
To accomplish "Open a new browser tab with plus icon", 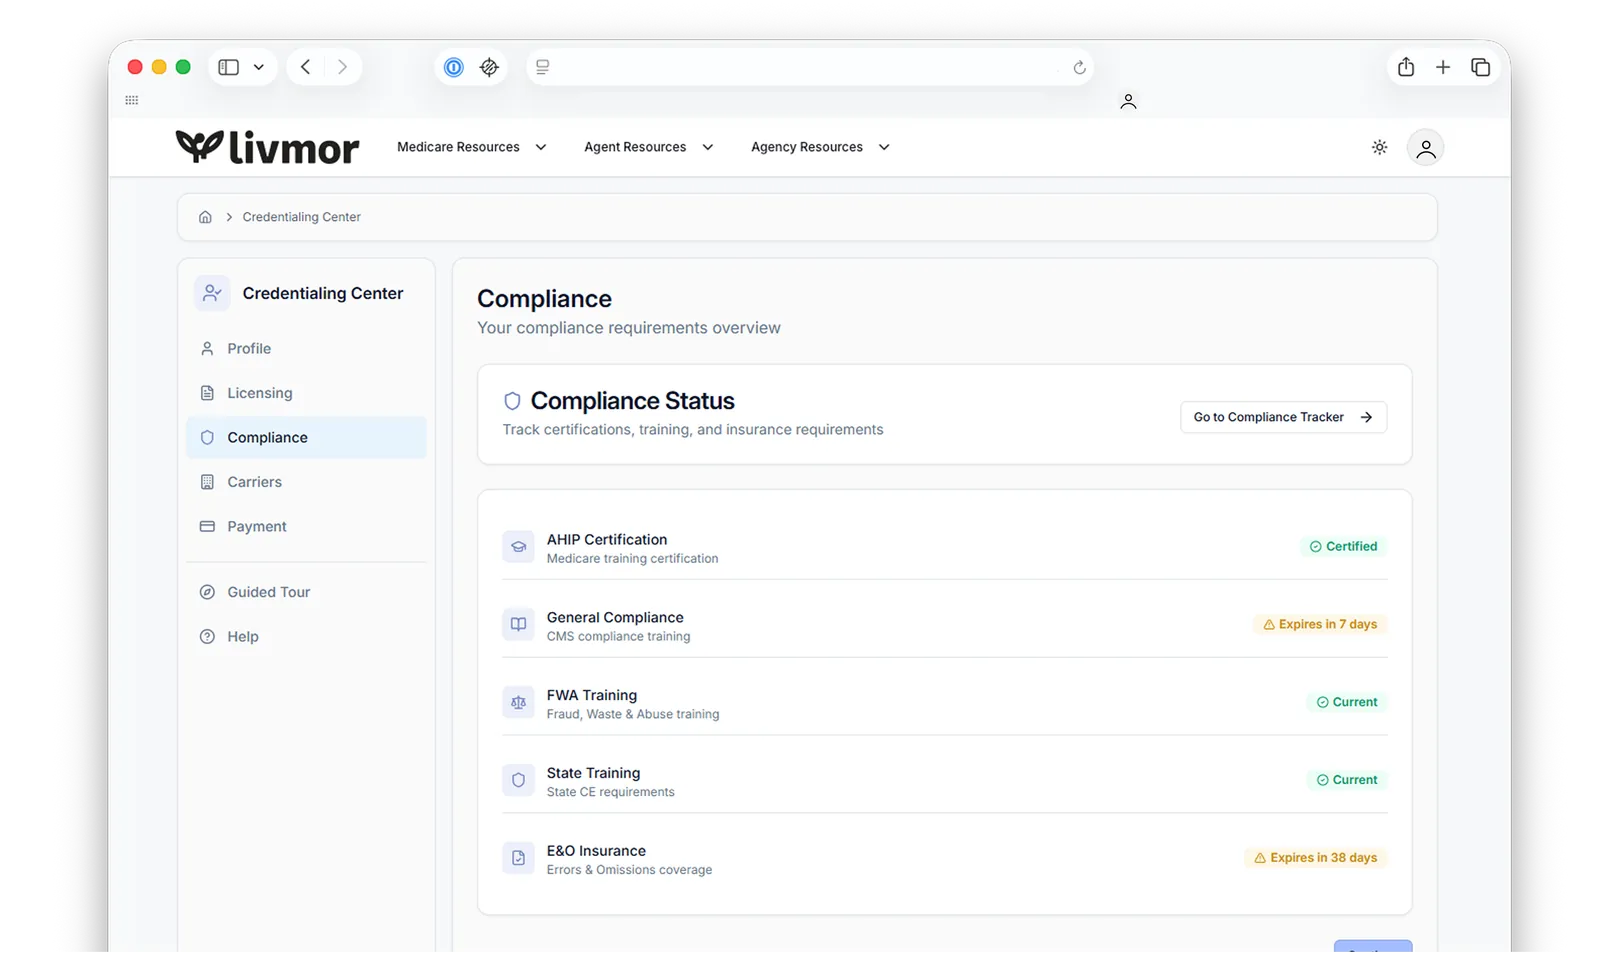I will pos(1443,67).
